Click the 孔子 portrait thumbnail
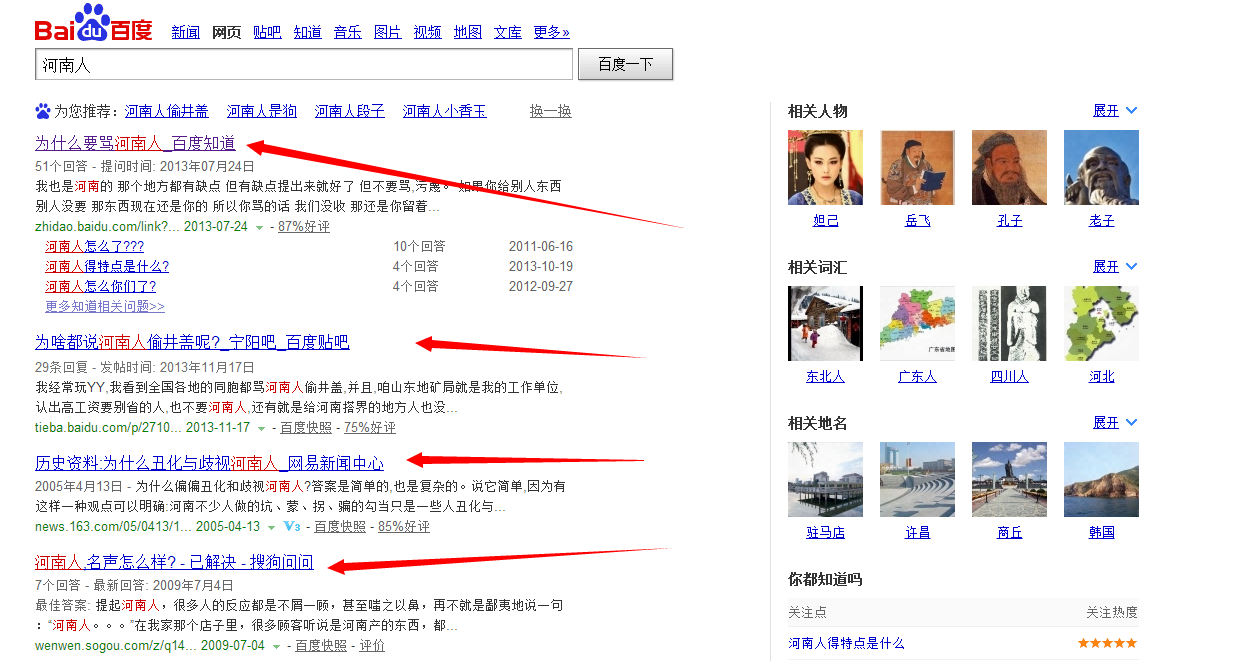Image resolution: width=1257 pixels, height=661 pixels. [1009, 168]
